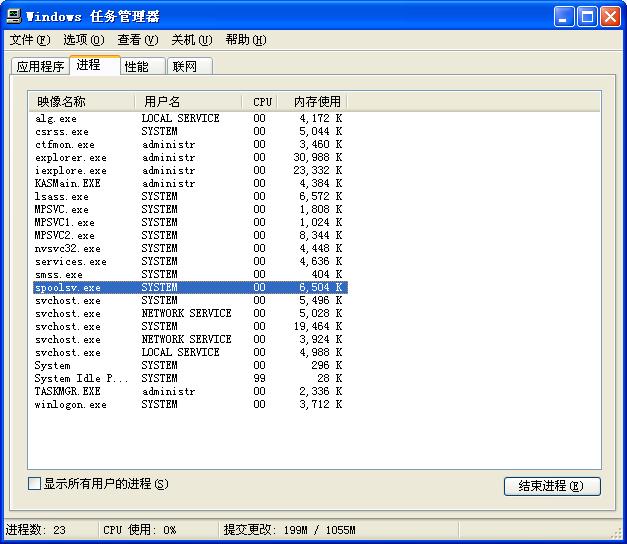Select the lsass.exe process
Image resolution: width=627 pixels, height=544 pixels.
[190, 196]
